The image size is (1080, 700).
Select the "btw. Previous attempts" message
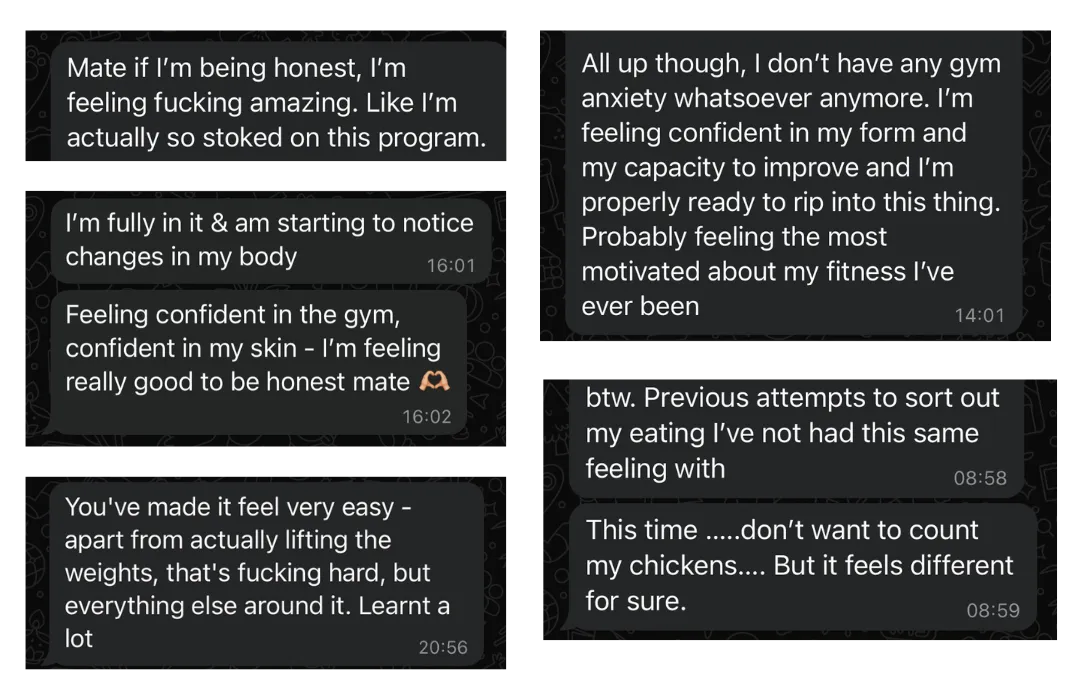(795, 433)
